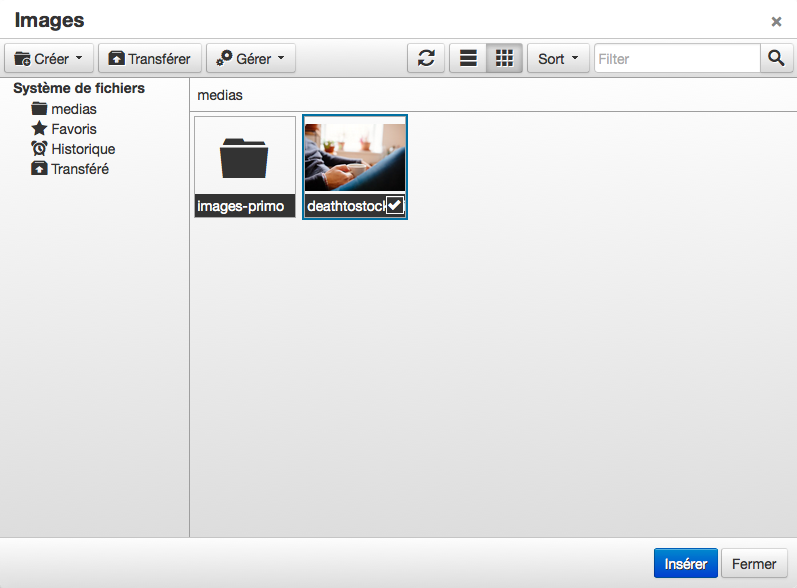
Task: Open Transféré in the sidebar
Action: coord(70,169)
